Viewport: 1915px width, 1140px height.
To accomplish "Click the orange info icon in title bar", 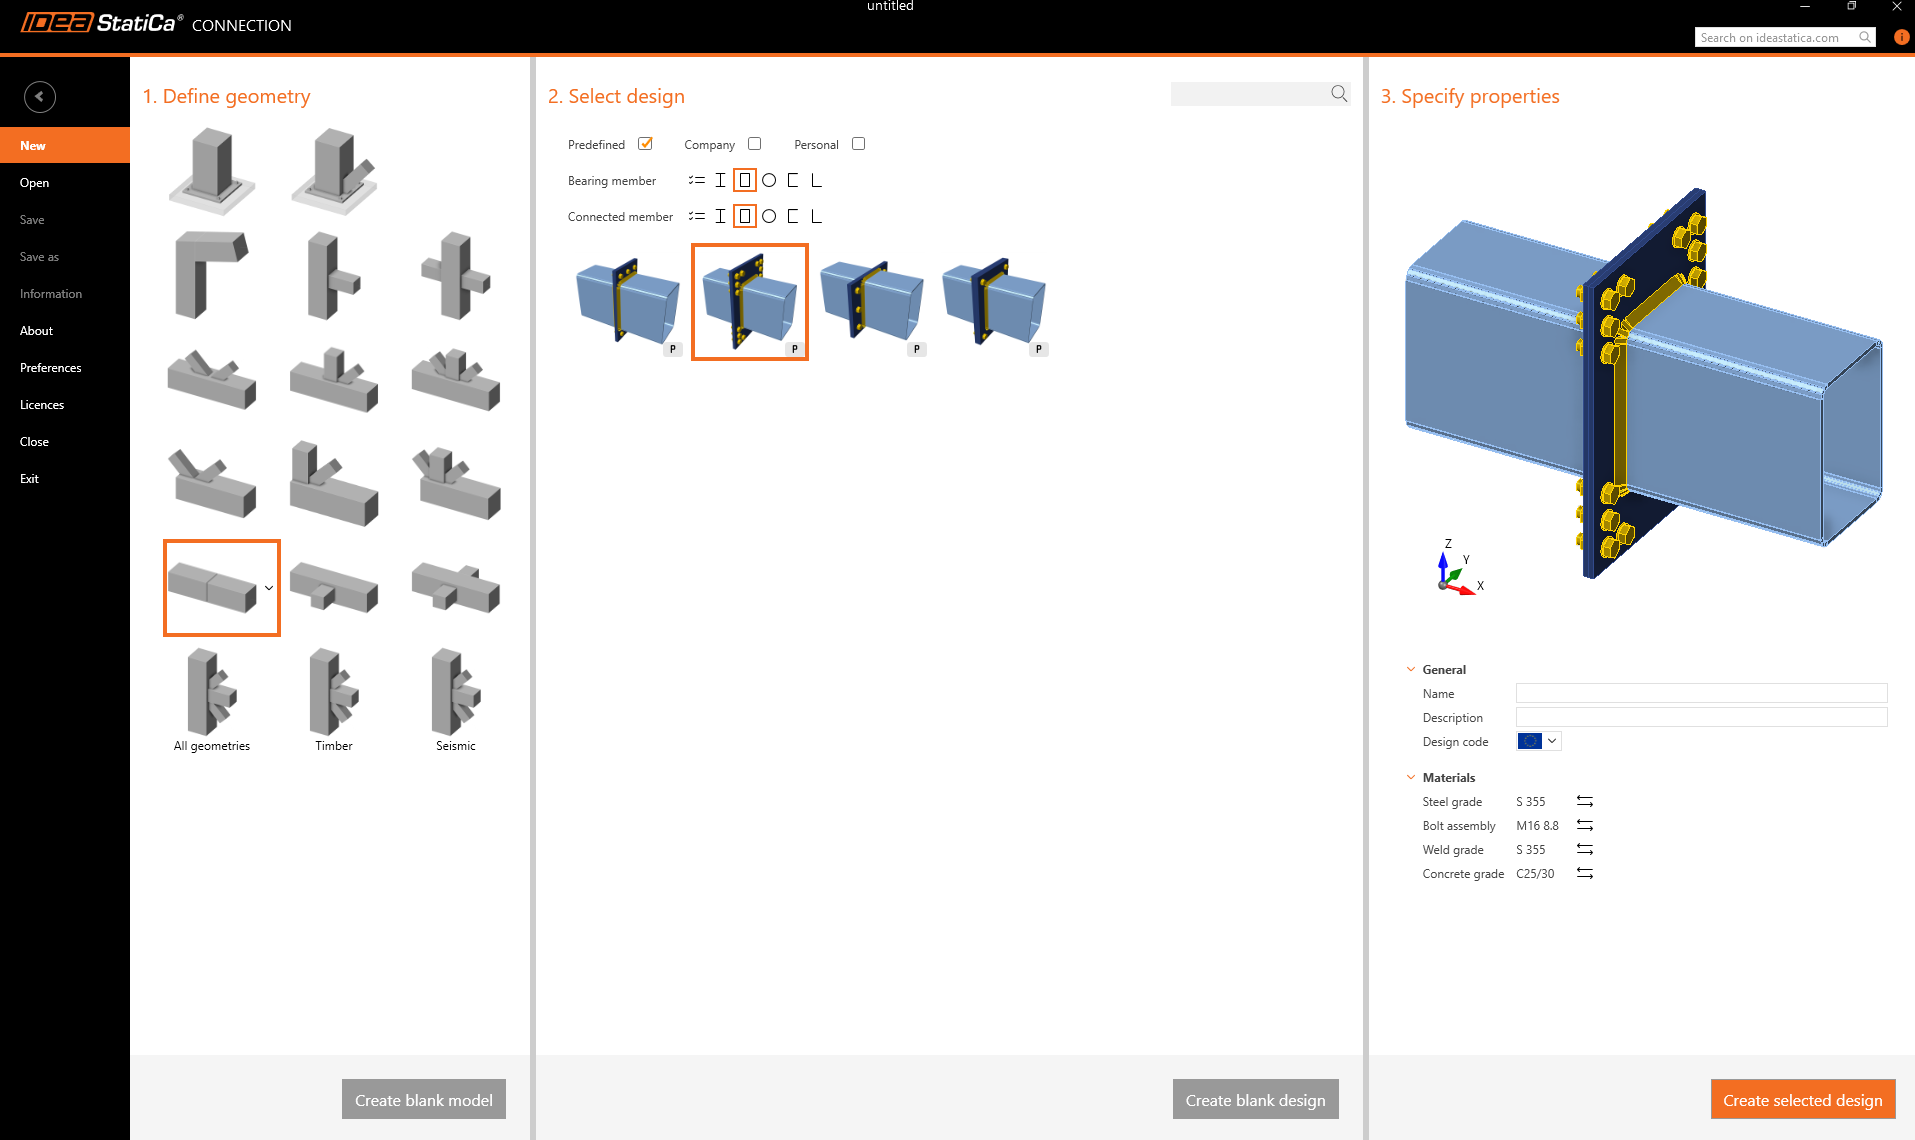I will (1901, 37).
